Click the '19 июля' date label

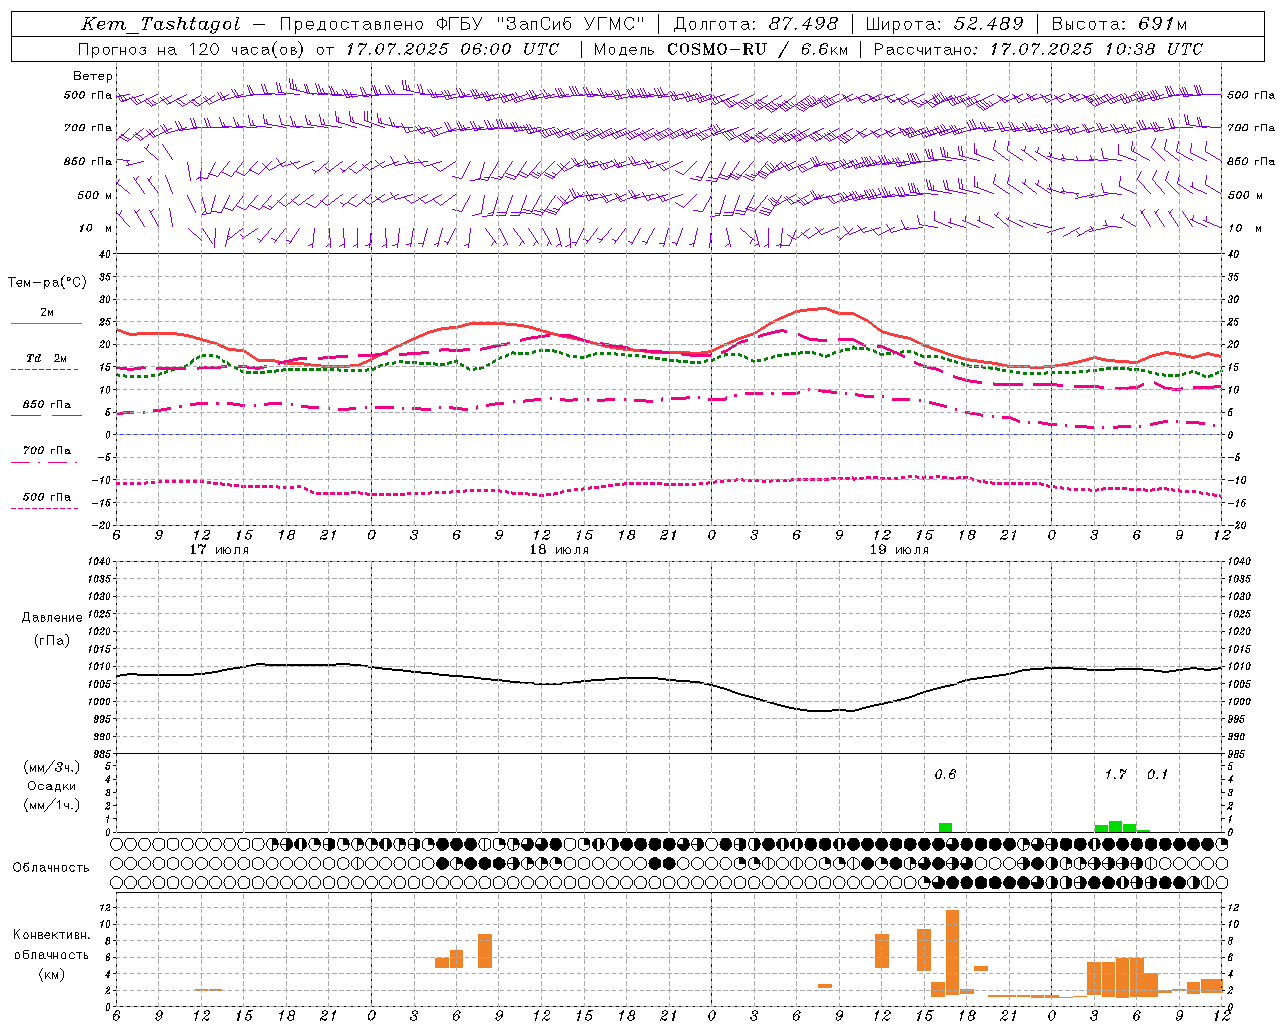point(899,550)
